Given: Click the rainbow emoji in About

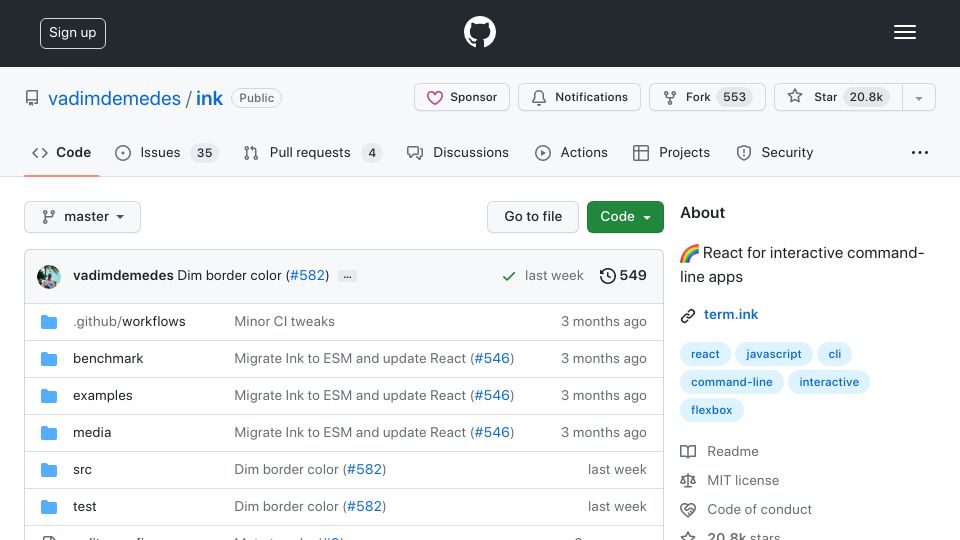Looking at the screenshot, I should click(689, 253).
